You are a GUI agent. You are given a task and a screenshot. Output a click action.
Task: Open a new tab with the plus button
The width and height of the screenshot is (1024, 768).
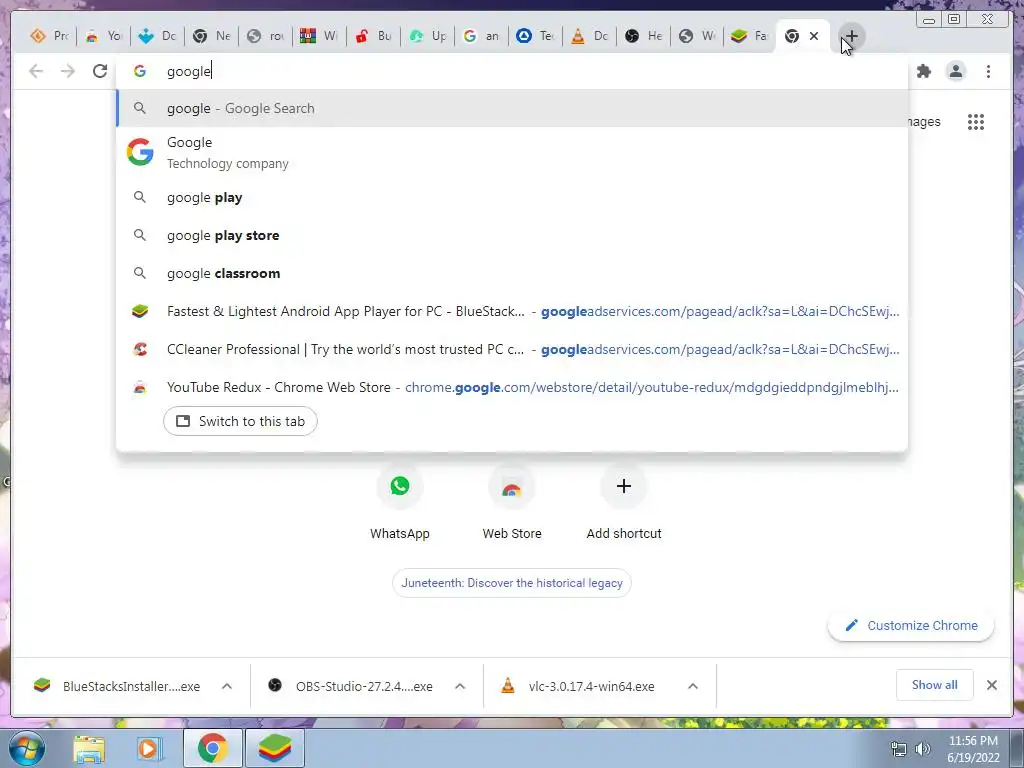tap(851, 36)
